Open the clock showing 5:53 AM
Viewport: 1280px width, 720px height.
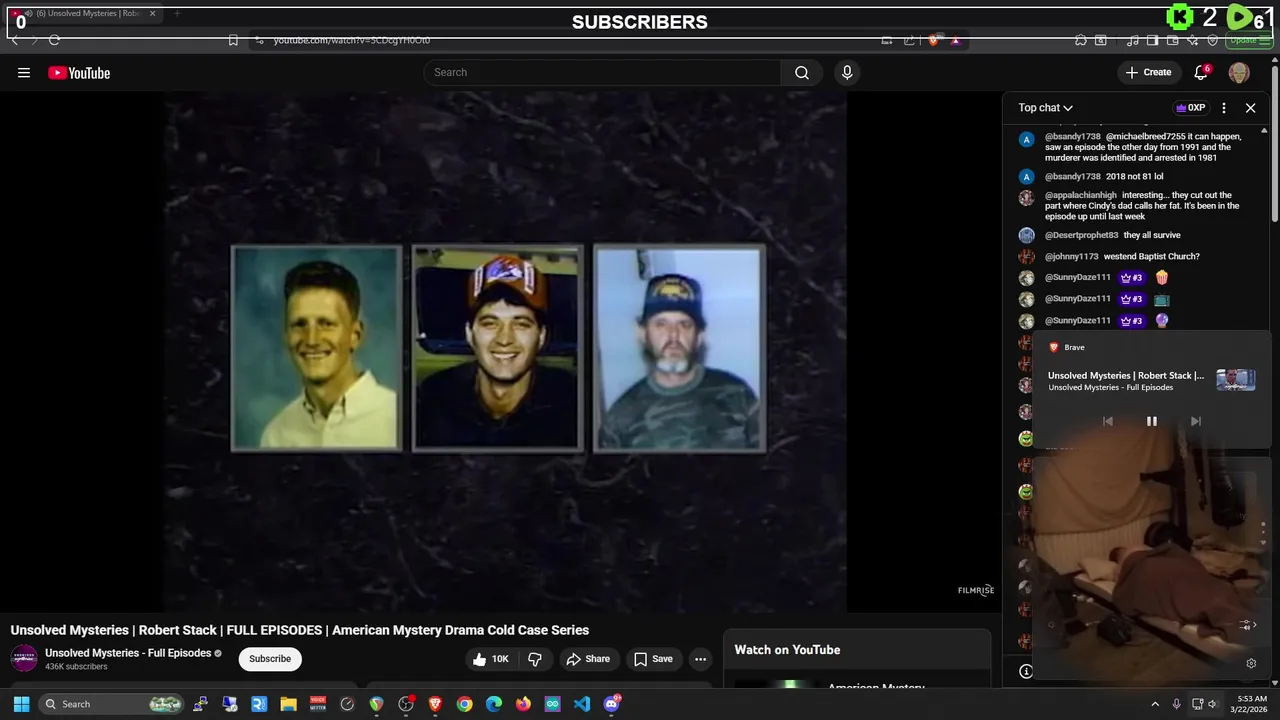tap(1251, 704)
